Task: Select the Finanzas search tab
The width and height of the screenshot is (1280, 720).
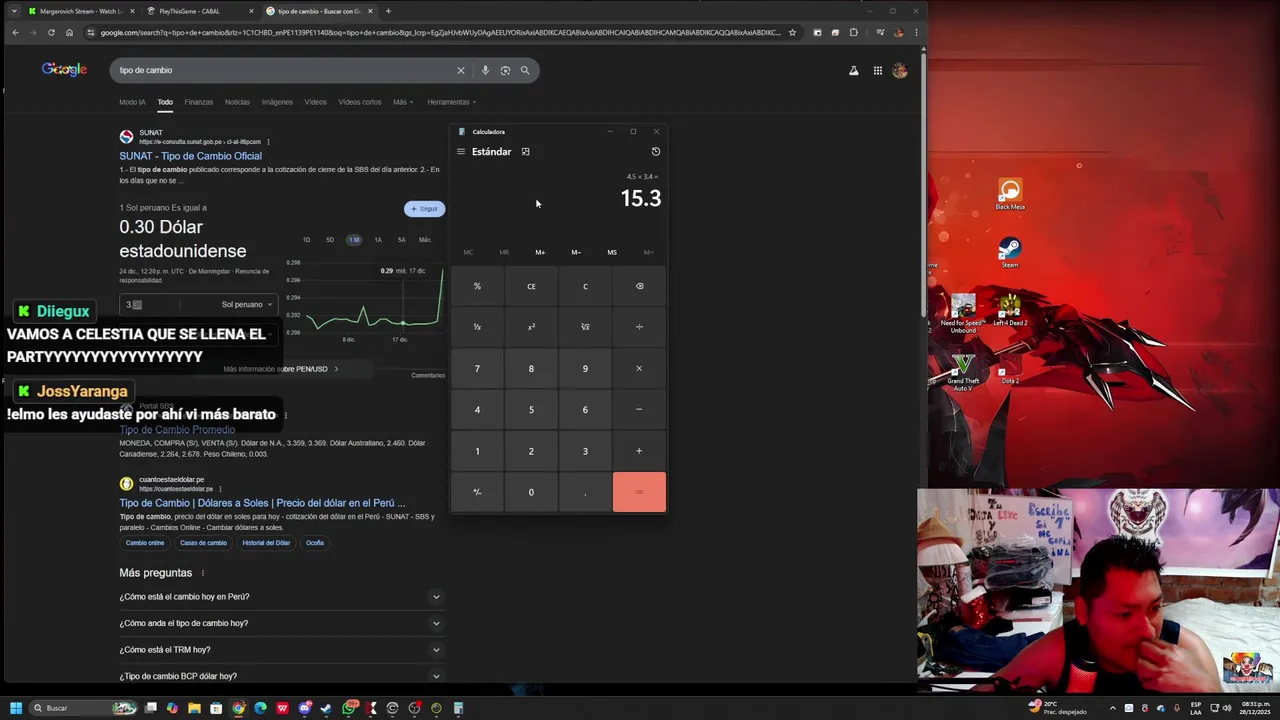Action: point(198,102)
